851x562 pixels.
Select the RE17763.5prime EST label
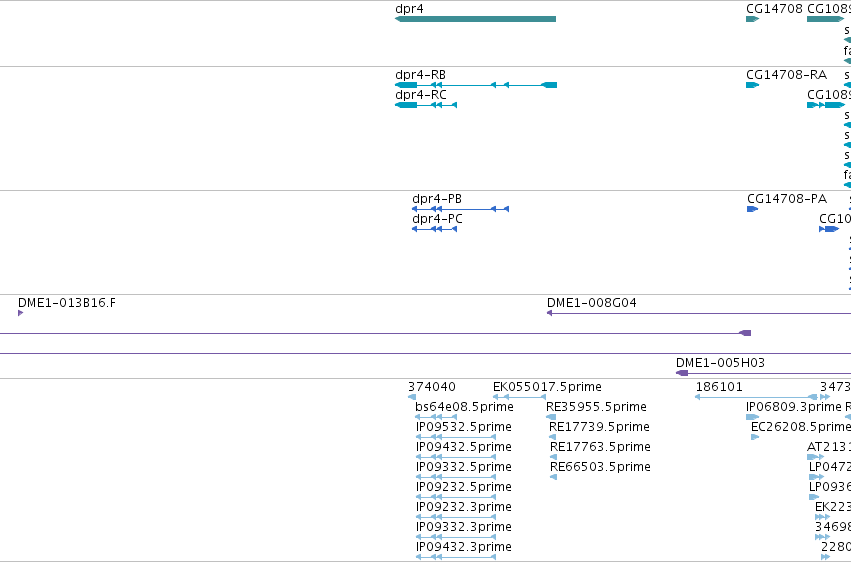600,447
